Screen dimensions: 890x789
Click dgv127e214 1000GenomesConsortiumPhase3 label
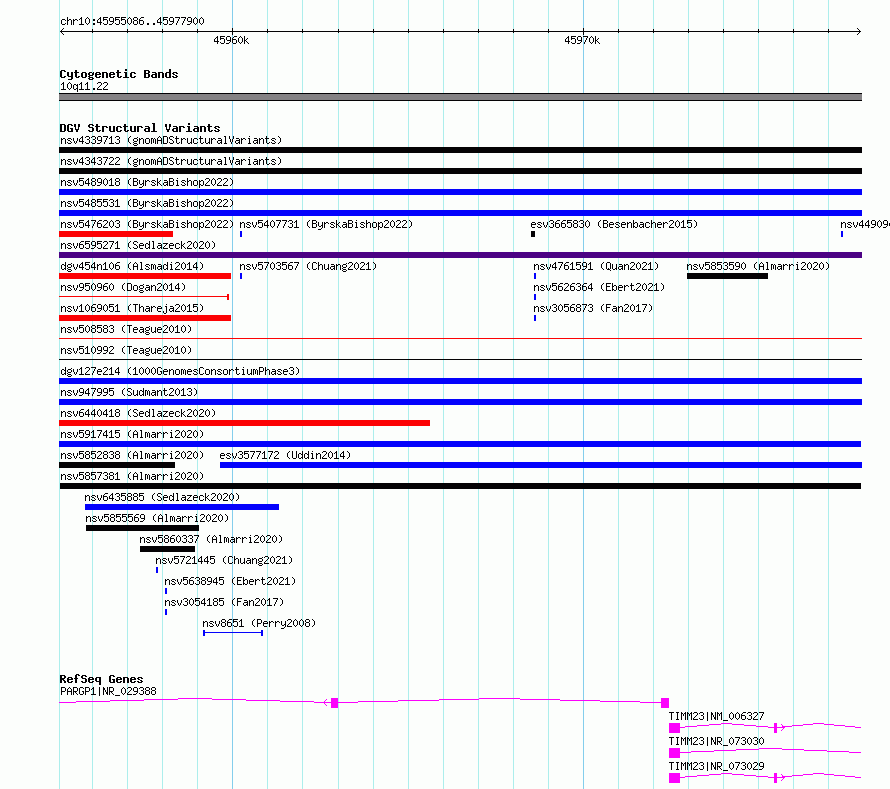point(180,371)
